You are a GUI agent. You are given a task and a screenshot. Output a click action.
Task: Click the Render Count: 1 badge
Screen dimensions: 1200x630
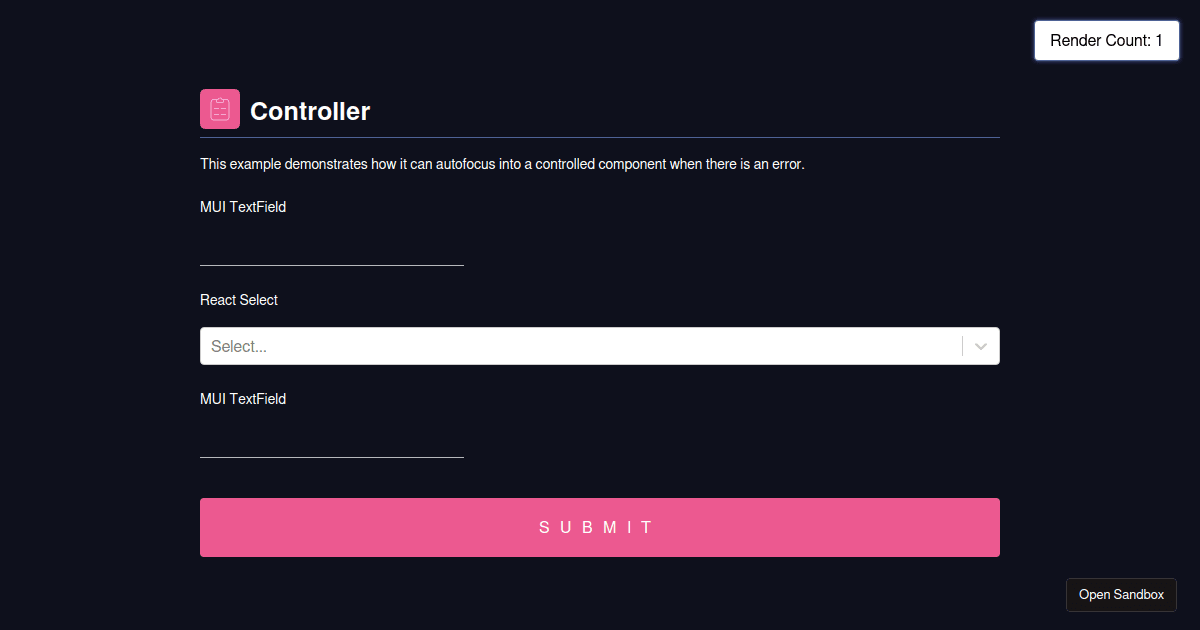click(x=1106, y=41)
